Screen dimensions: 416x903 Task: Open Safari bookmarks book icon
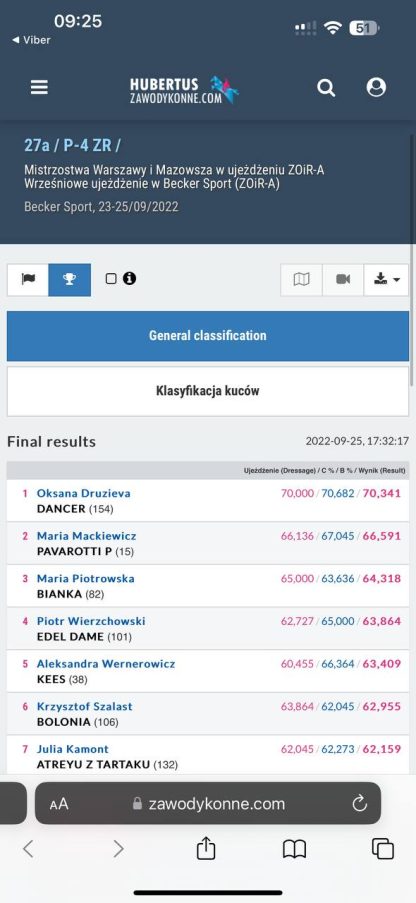[294, 849]
